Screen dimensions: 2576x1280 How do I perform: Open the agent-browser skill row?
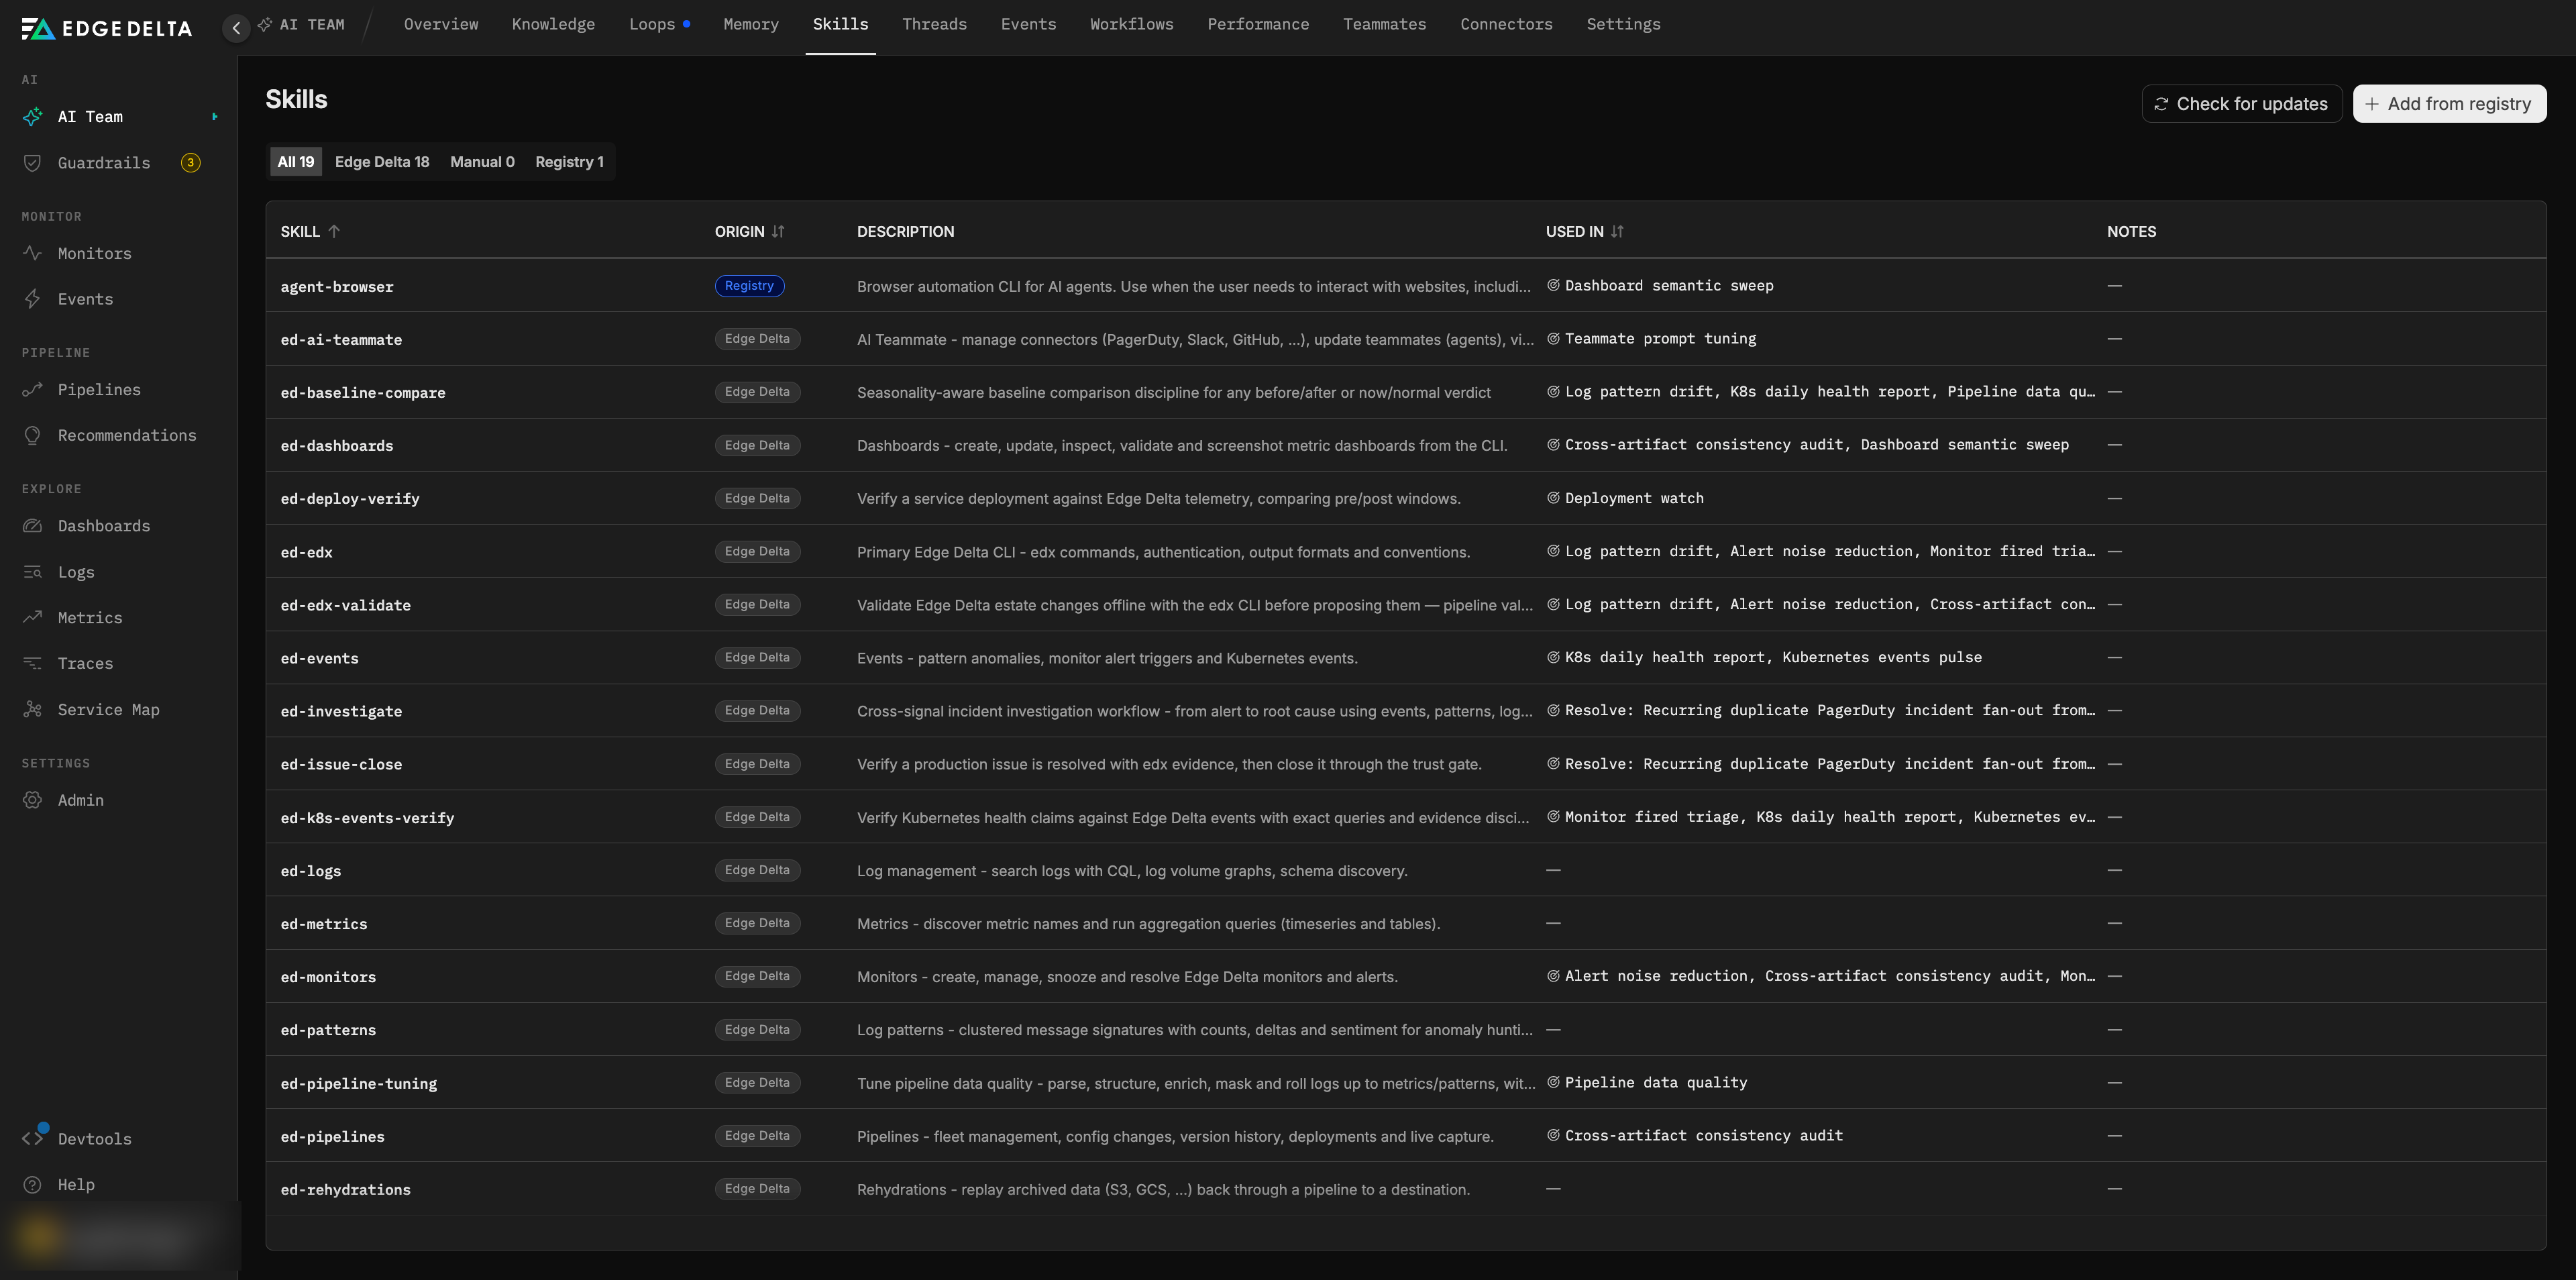1406,286
